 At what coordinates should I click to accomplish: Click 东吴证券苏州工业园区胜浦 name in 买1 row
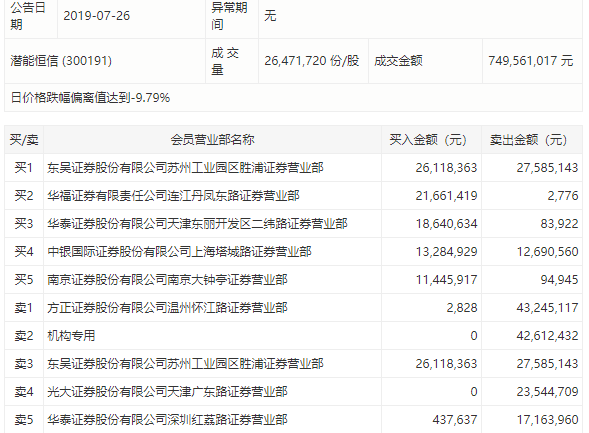pyautogui.click(x=185, y=167)
